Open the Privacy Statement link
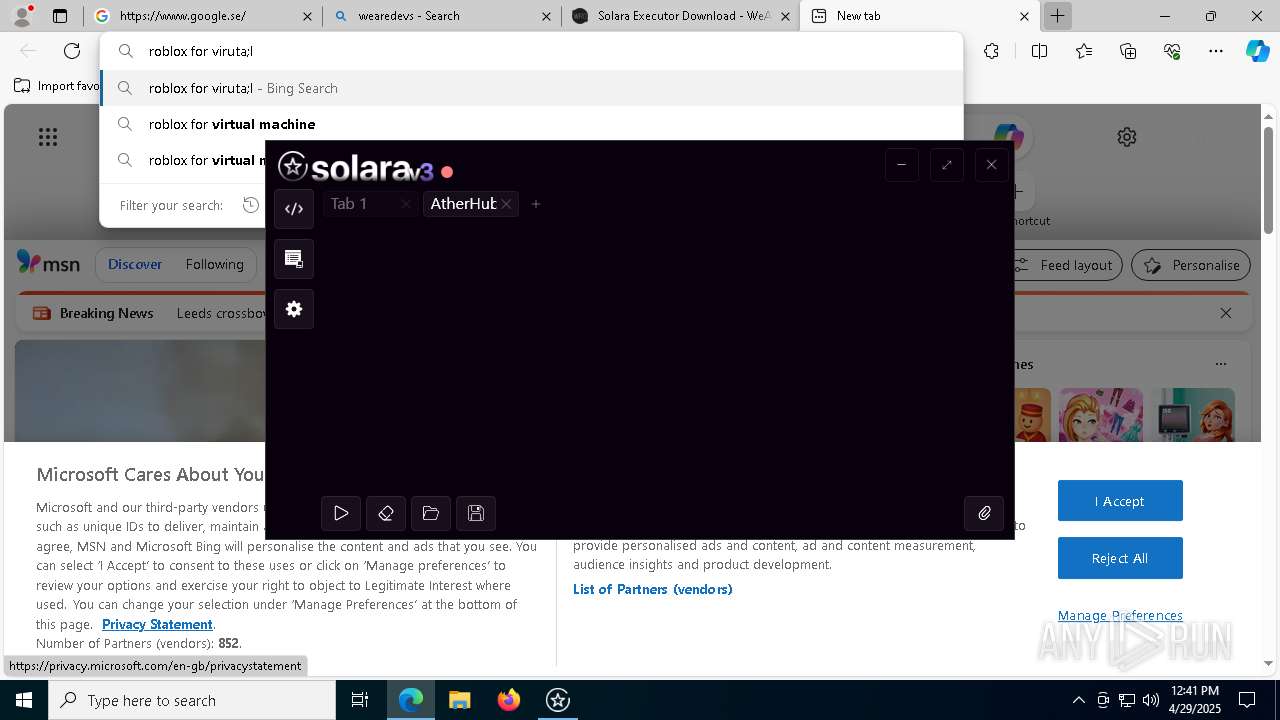The width and height of the screenshot is (1280, 720). [x=157, y=624]
